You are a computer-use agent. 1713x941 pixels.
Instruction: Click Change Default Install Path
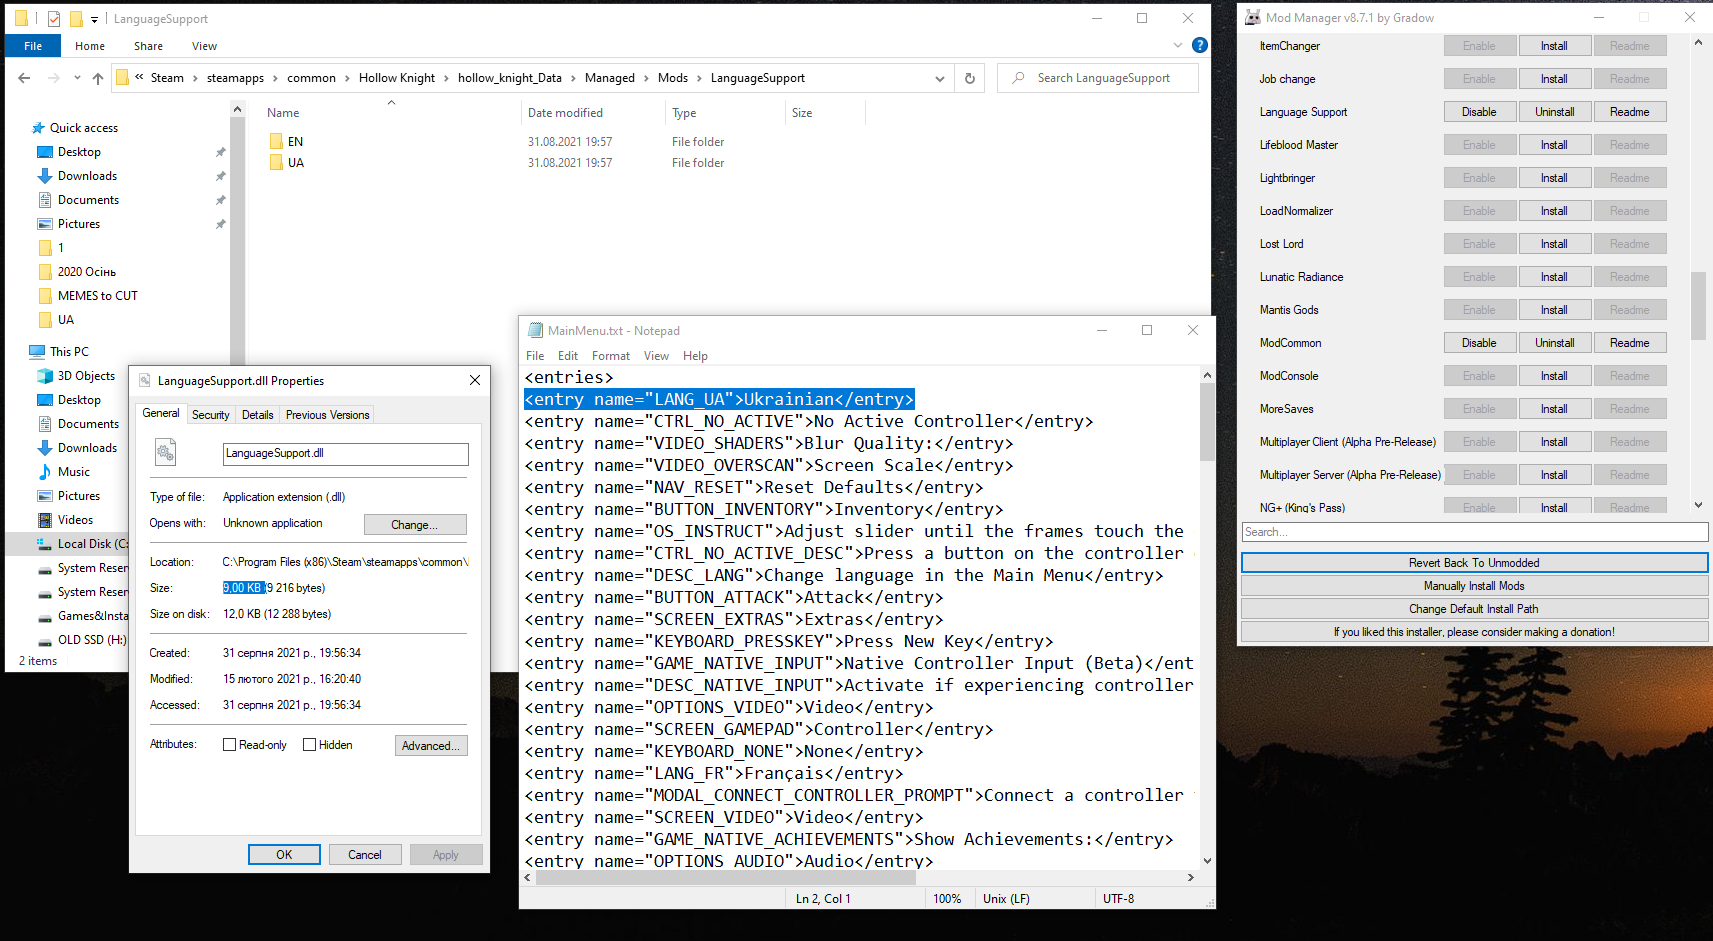coord(1474,609)
